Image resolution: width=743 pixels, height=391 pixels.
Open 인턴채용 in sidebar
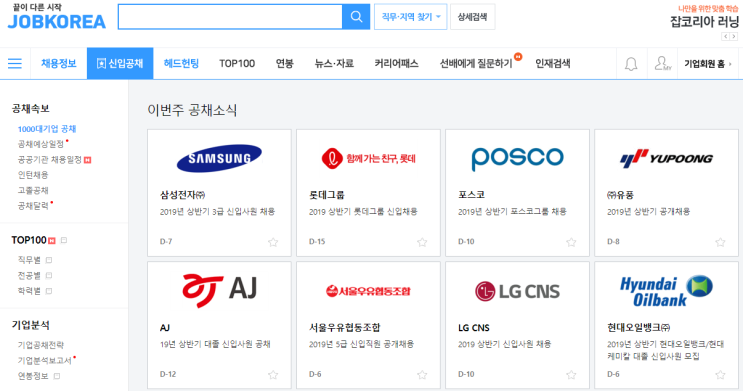33,175
